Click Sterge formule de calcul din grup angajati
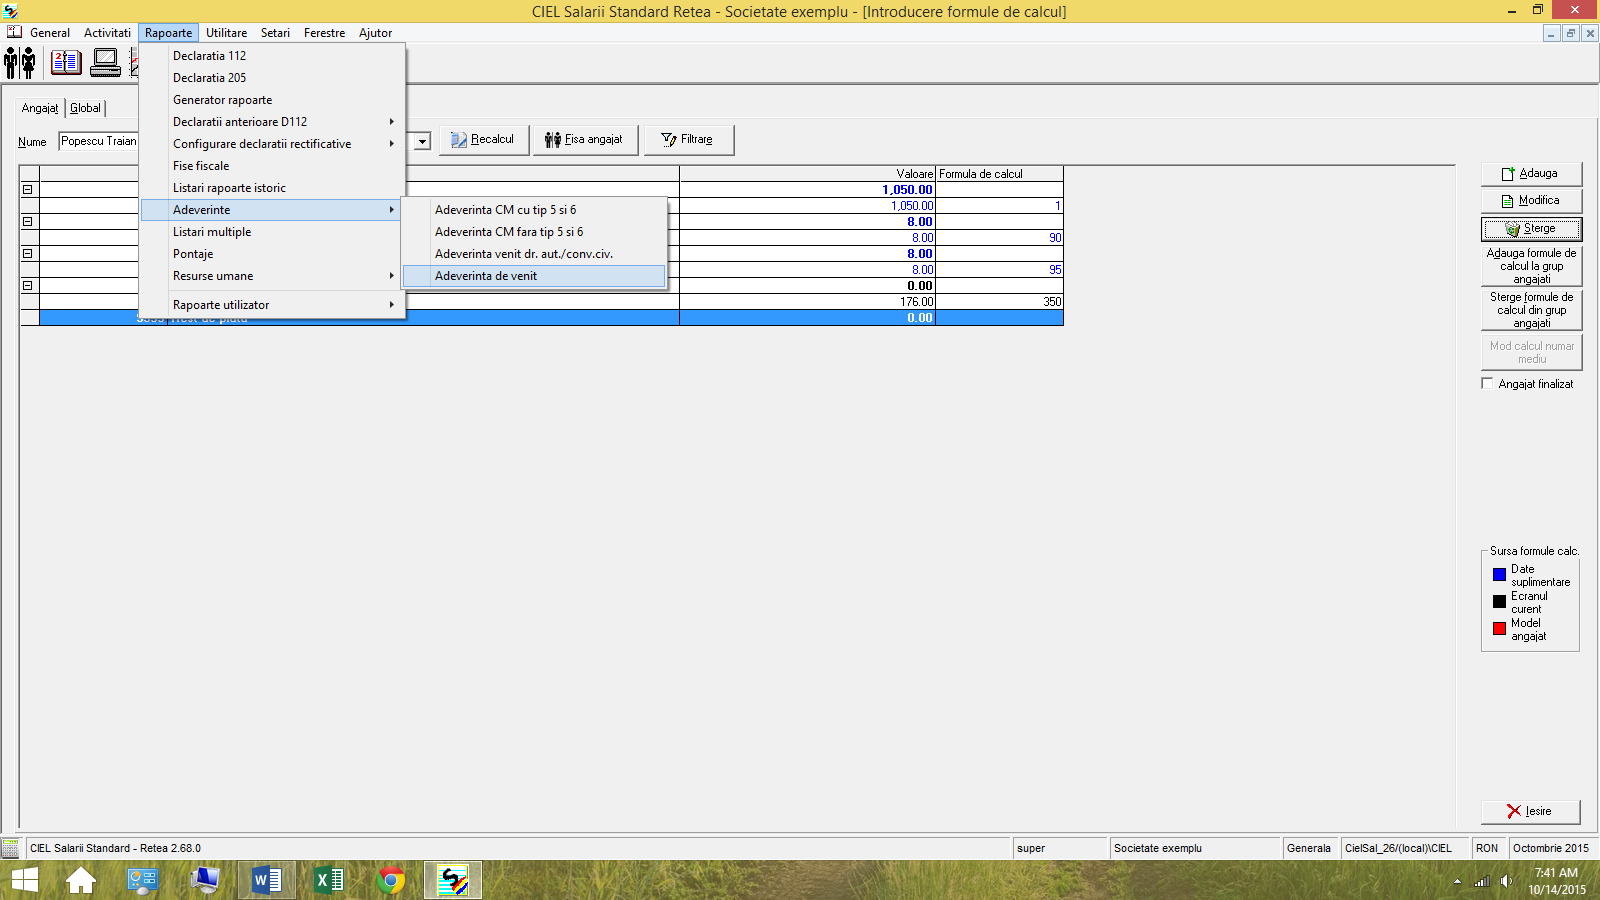The image size is (1600, 900). (x=1531, y=310)
